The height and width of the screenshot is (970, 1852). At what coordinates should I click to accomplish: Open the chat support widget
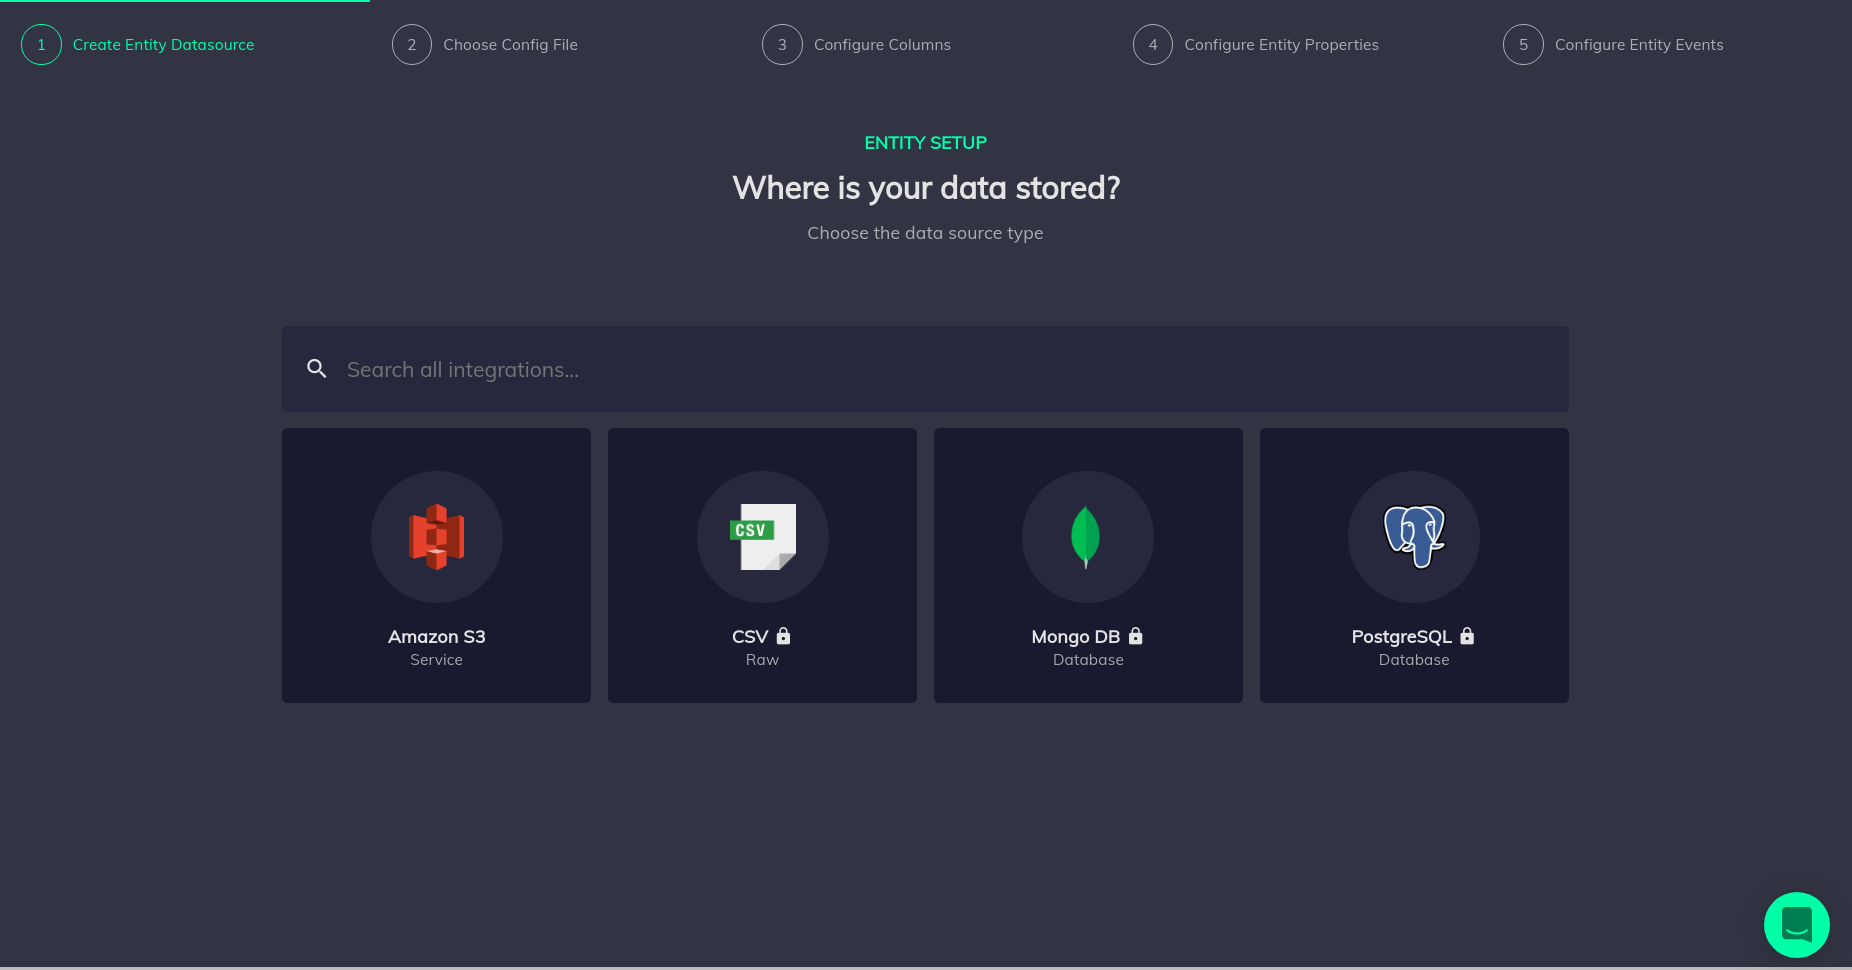point(1797,925)
